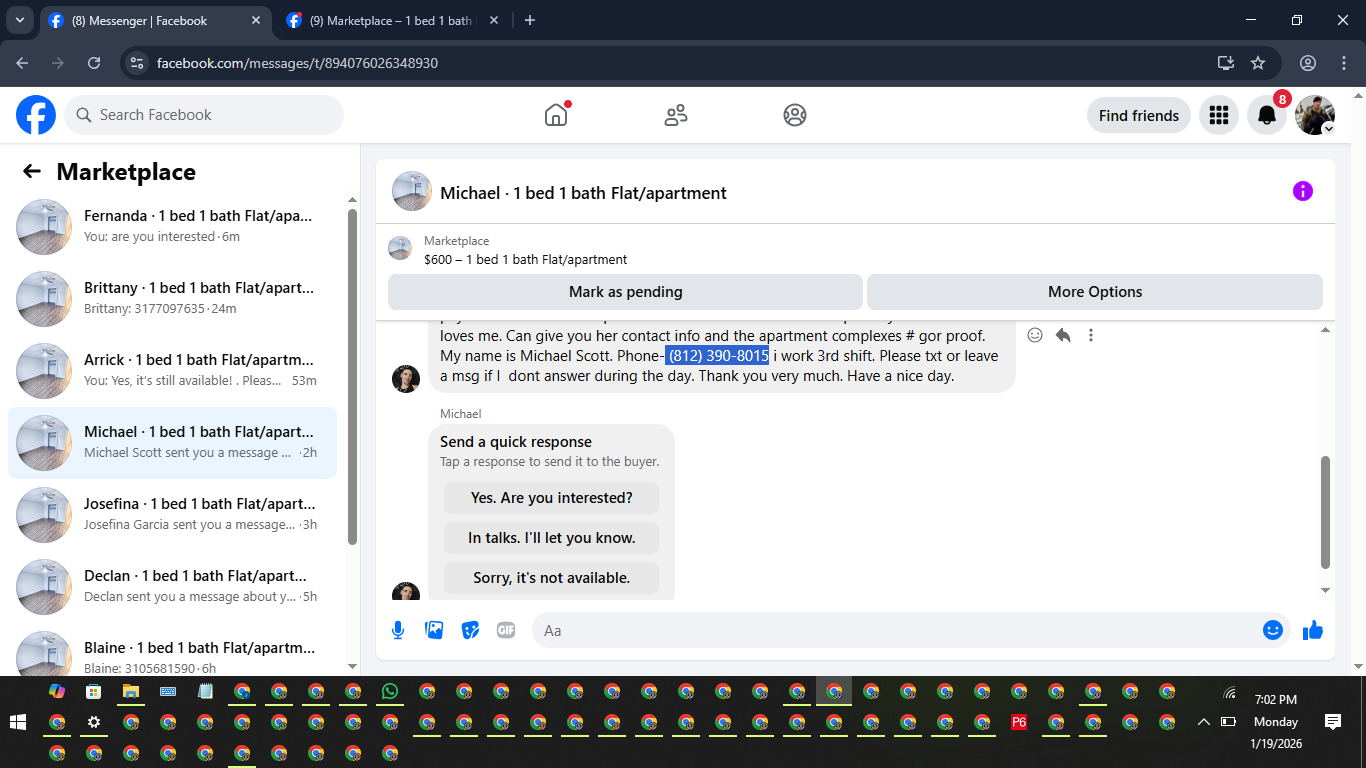1366x768 pixels.
Task: Click the back arrow next to Marketplace
Action: coord(32,171)
